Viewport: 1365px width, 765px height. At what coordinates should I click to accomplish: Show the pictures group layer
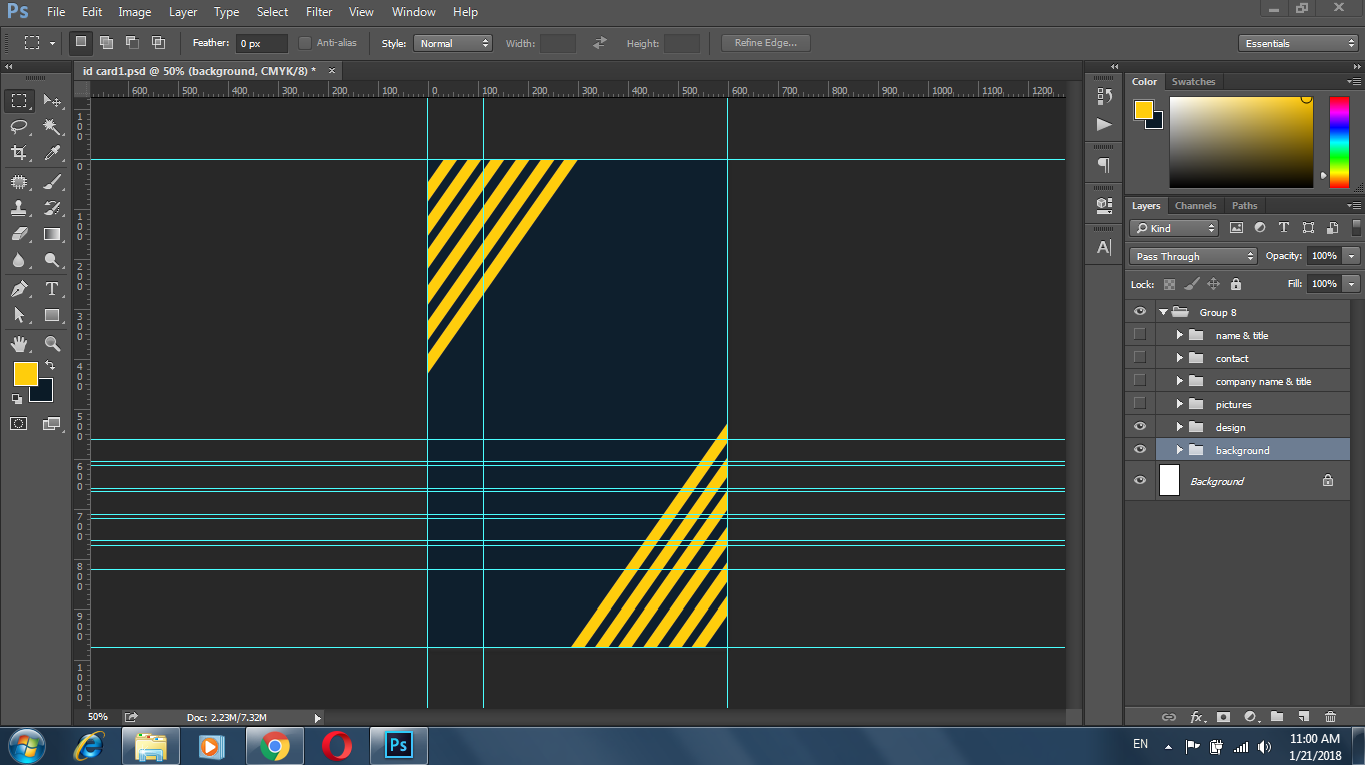pyautogui.click(x=1140, y=404)
